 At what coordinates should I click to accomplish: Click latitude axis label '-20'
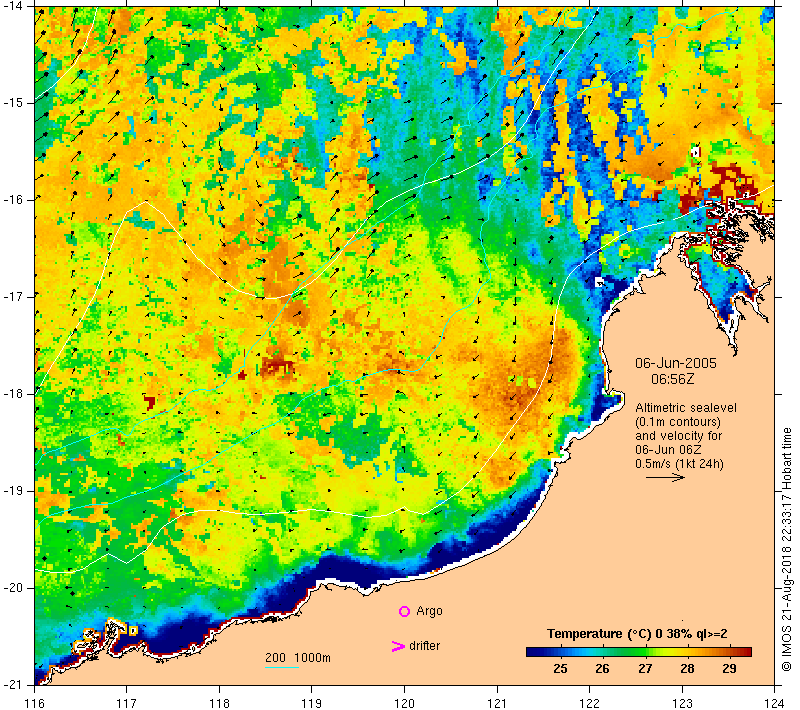(12, 588)
